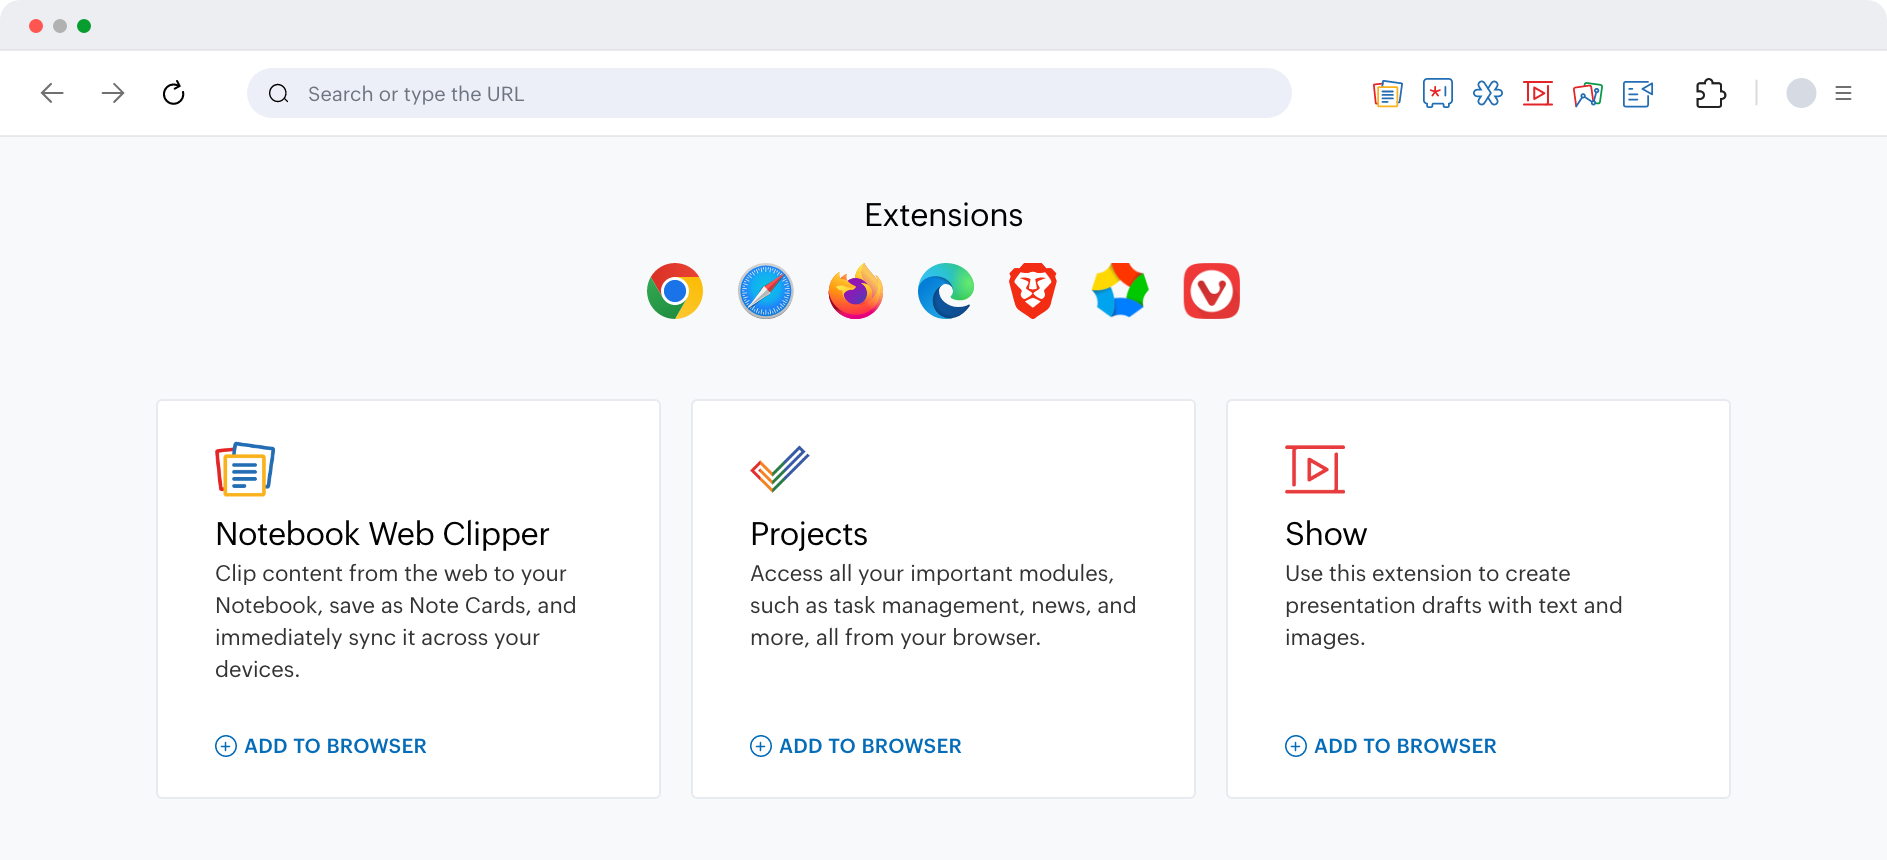Add Show extension to browser
This screenshot has width=1887, height=860.
coord(1391,746)
